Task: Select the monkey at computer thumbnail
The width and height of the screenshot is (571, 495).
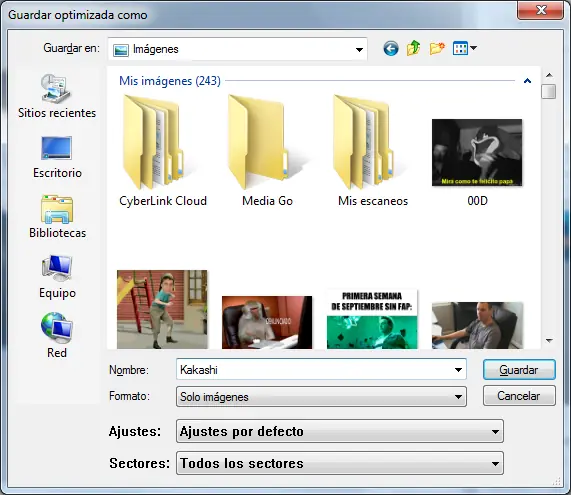Action: (x=267, y=322)
